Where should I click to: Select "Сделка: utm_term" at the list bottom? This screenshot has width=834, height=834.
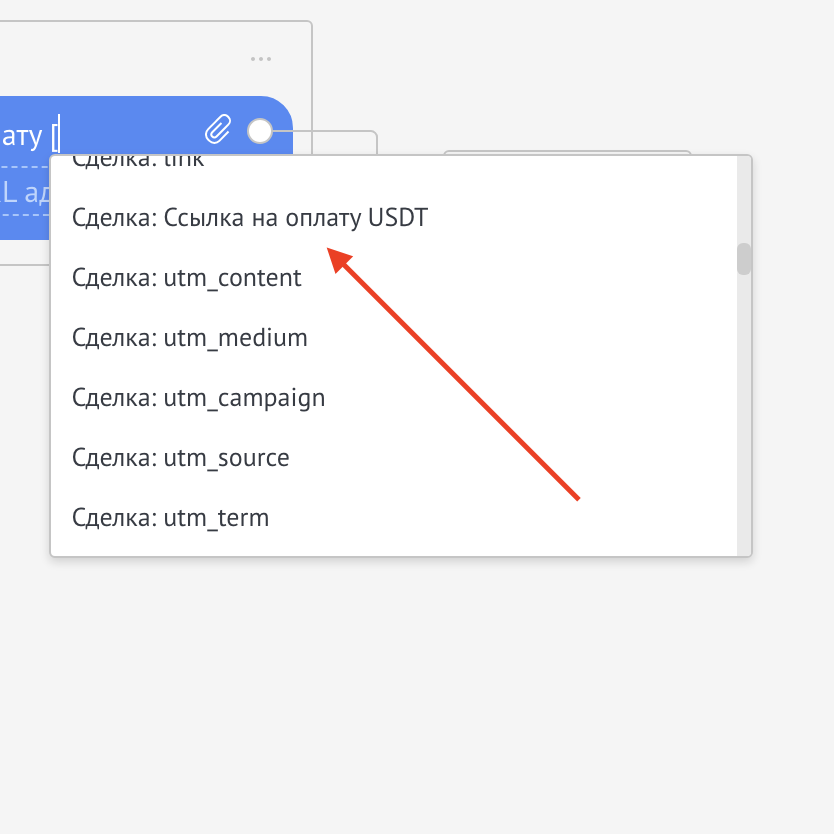point(171,518)
